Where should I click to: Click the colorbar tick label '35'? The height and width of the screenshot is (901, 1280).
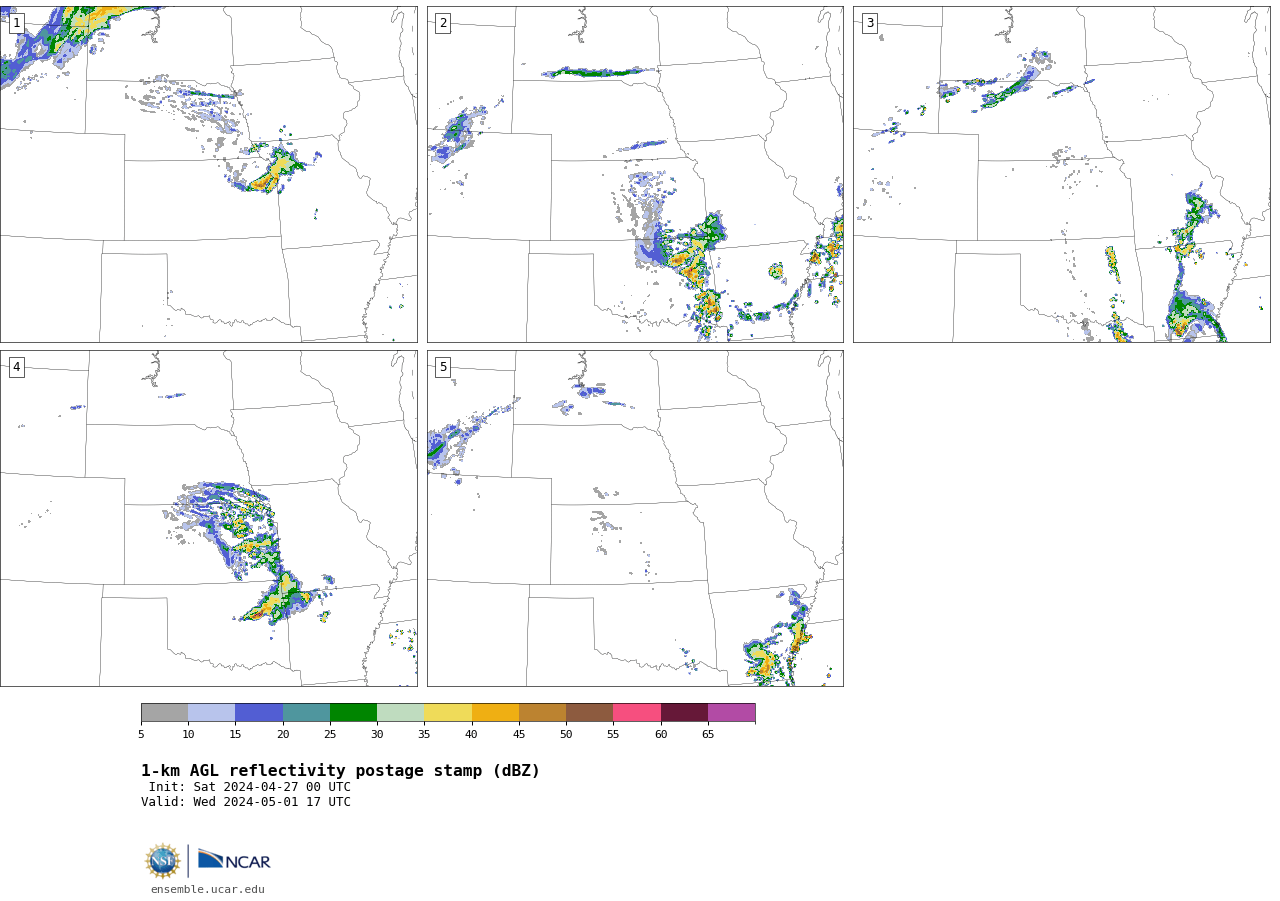point(424,735)
